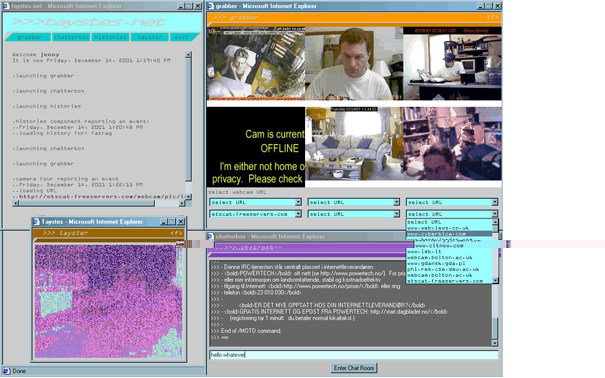Click the IE page icon next to Done
The image size is (605, 378).
click(7, 371)
